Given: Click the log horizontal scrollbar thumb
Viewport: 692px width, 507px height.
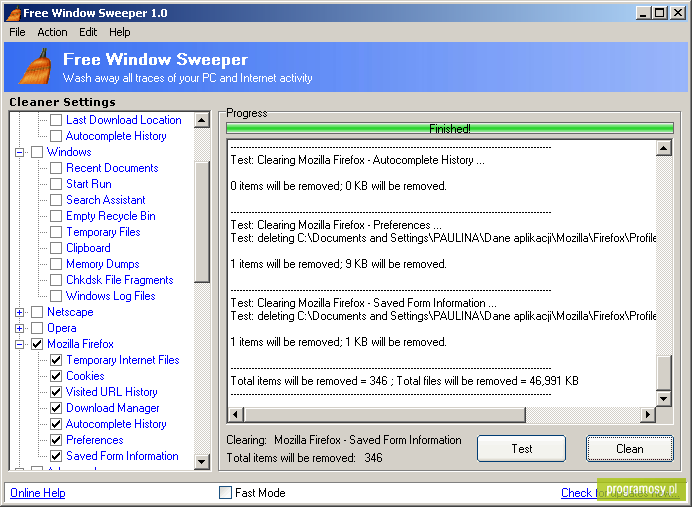Looking at the screenshot, I should [x=384, y=415].
